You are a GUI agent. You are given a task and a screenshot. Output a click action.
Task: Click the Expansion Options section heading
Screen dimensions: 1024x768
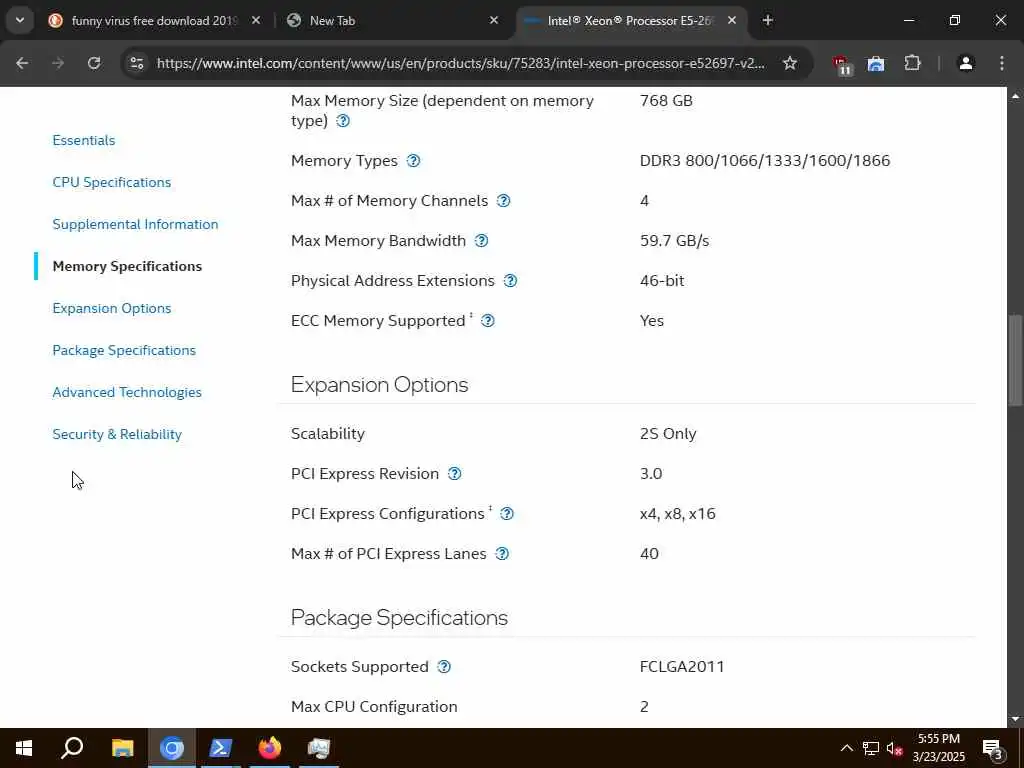(379, 385)
